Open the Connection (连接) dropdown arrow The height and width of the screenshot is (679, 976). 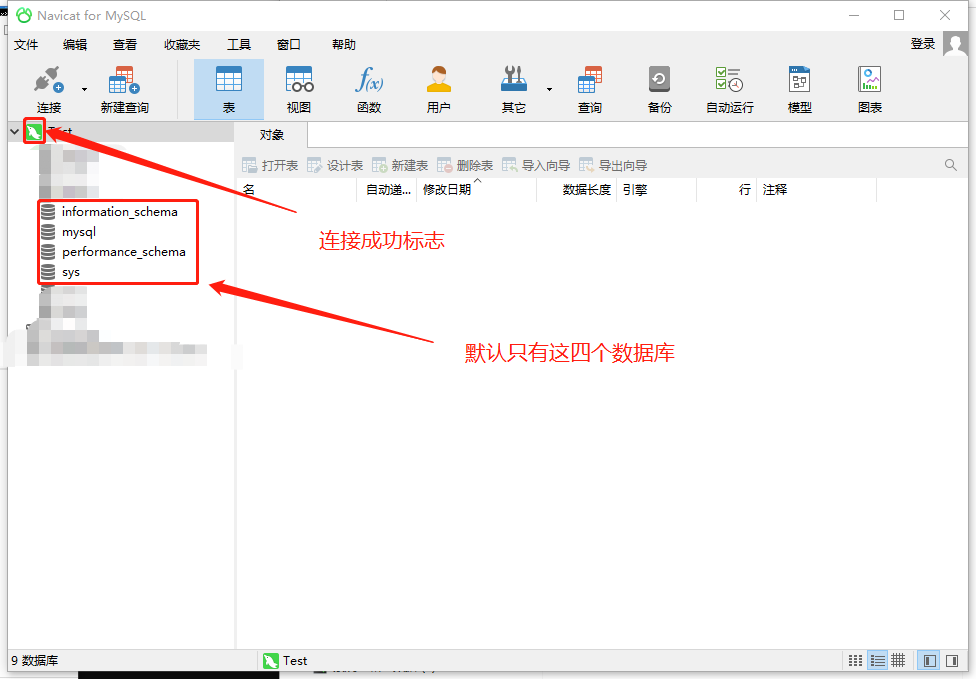coord(84,91)
